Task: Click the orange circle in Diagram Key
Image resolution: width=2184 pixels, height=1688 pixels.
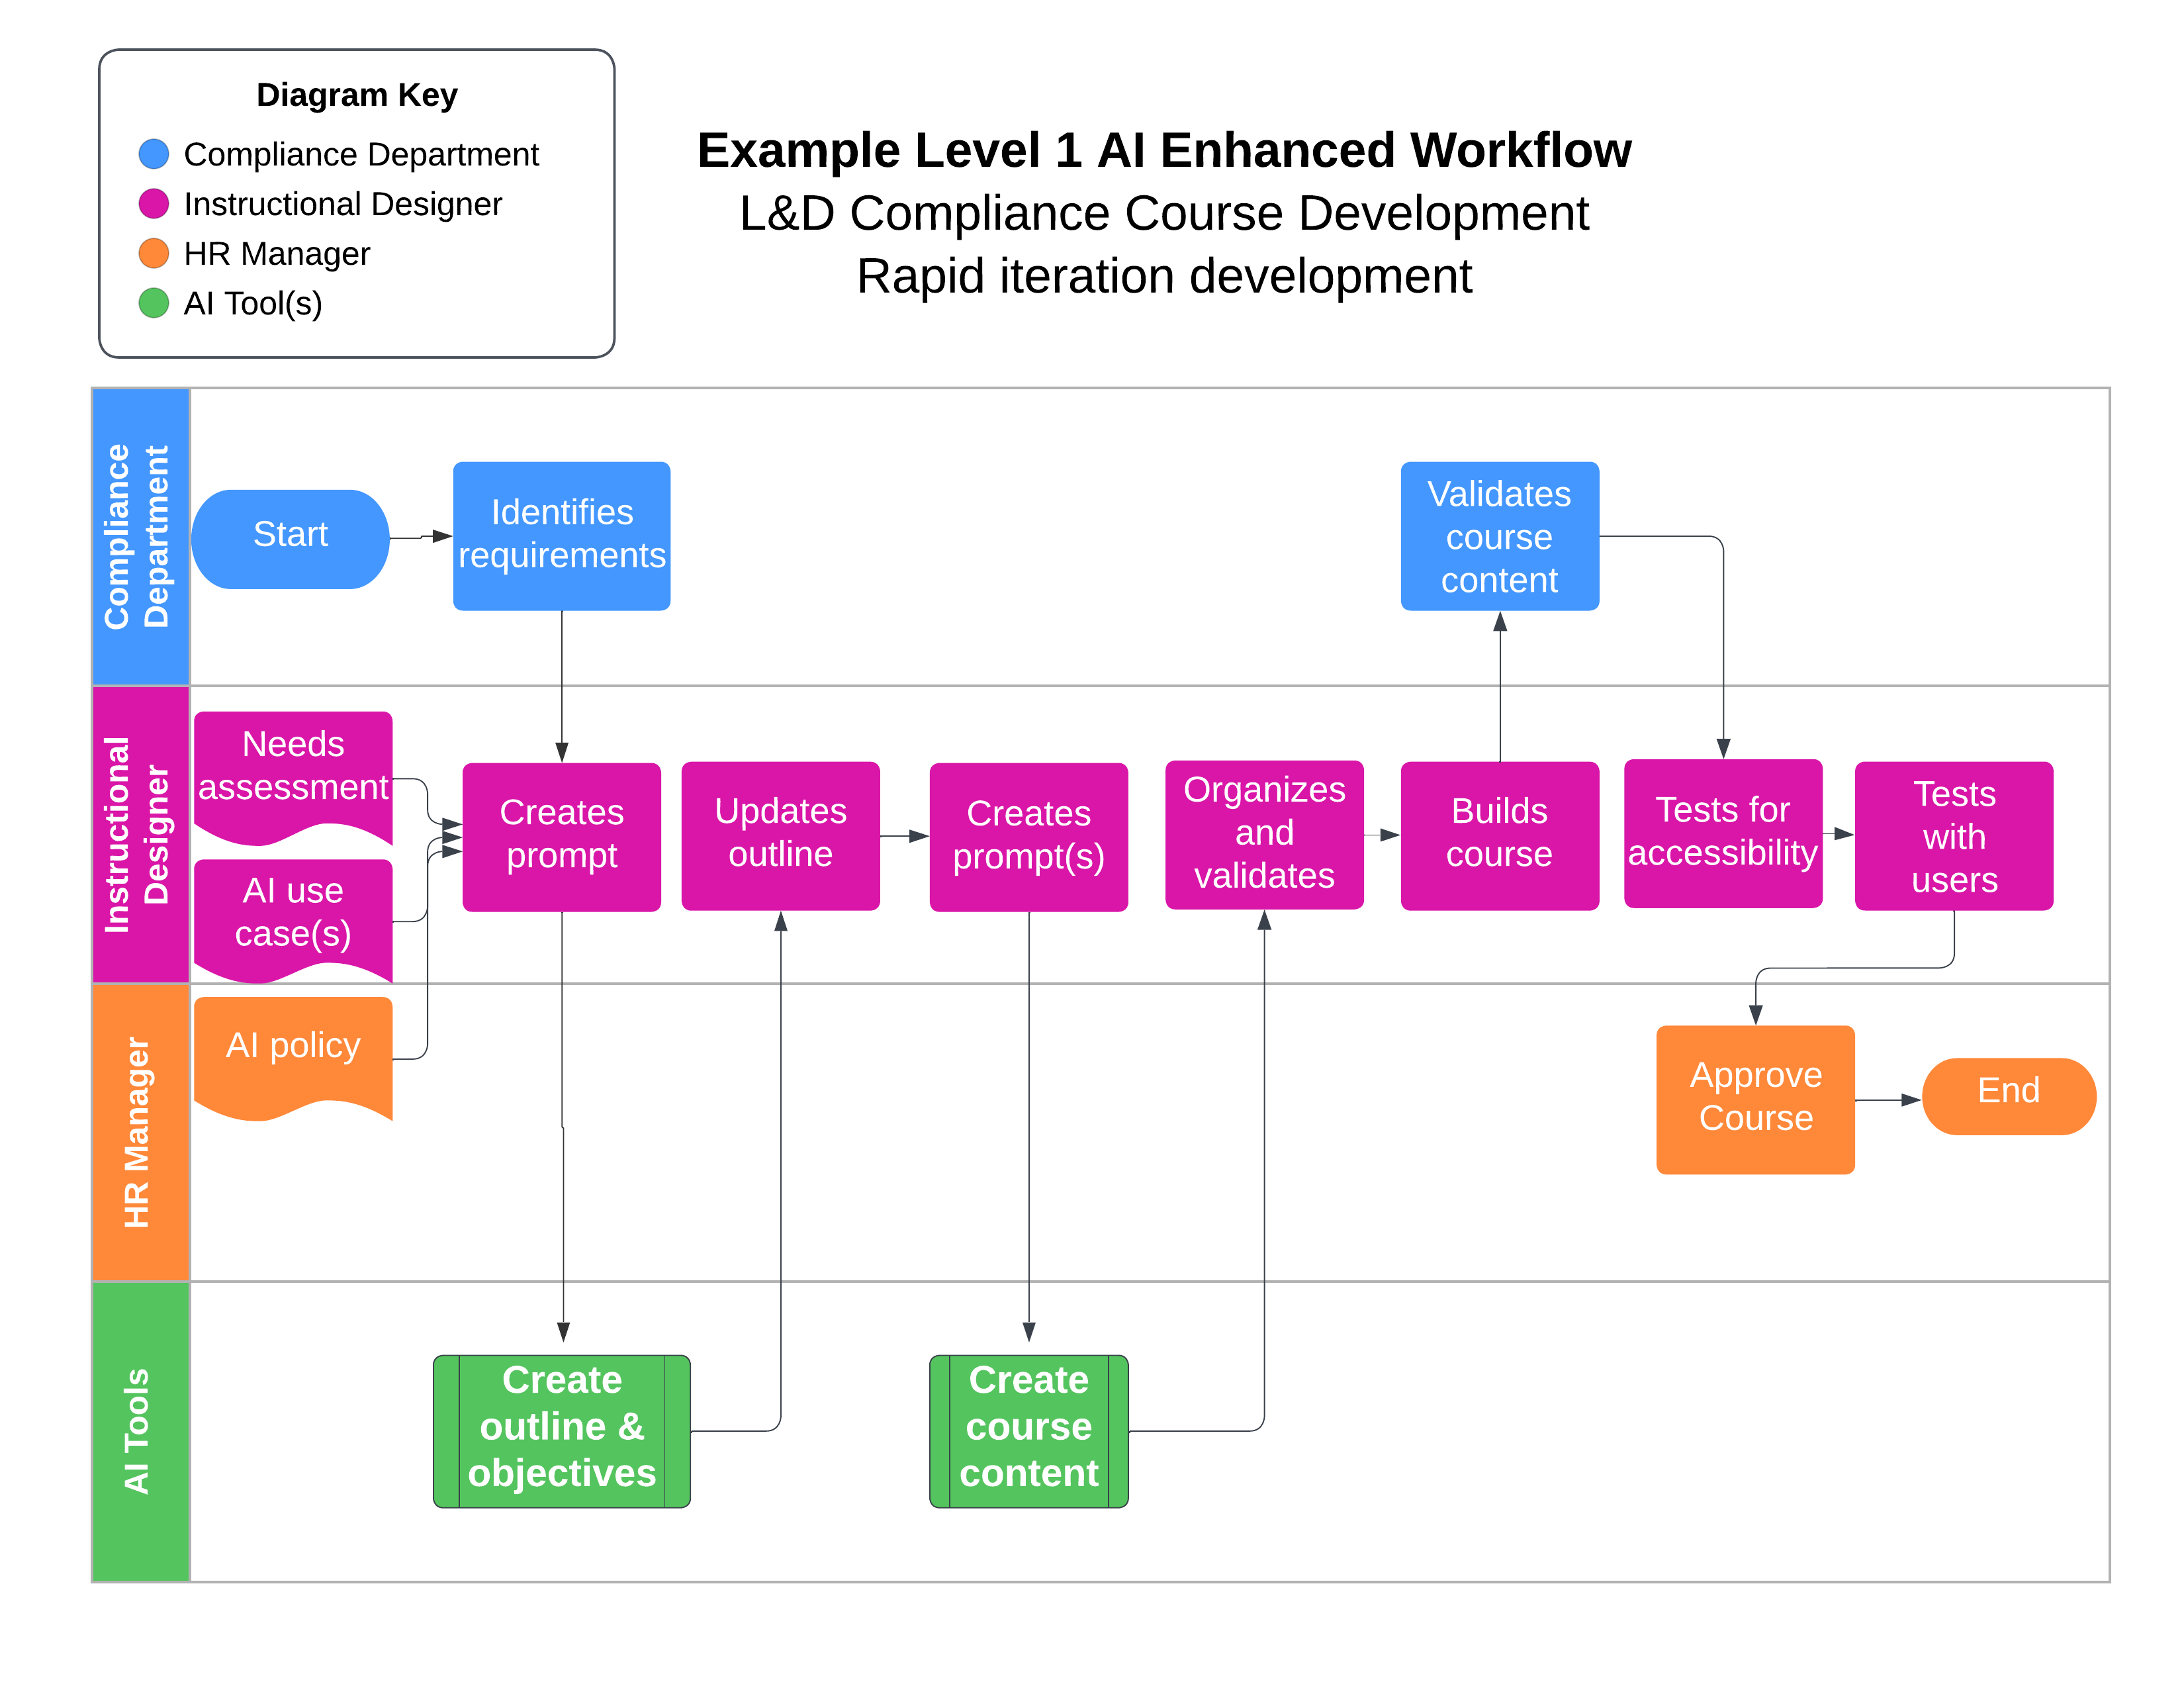Action: pyautogui.click(x=153, y=253)
